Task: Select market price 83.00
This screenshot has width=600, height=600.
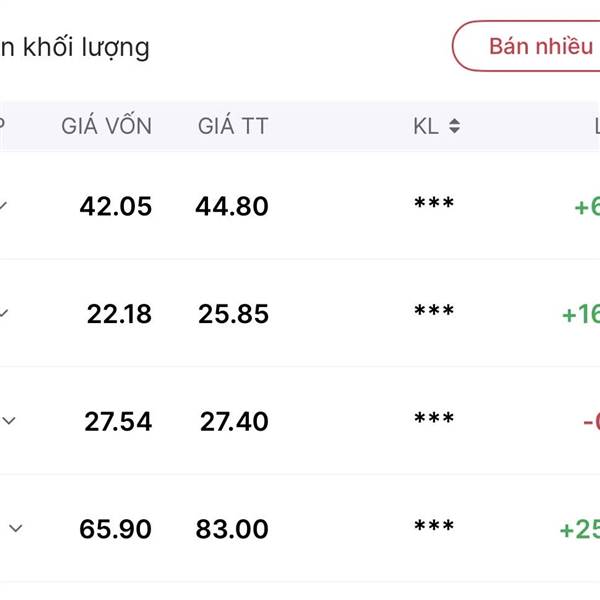Action: tap(232, 529)
